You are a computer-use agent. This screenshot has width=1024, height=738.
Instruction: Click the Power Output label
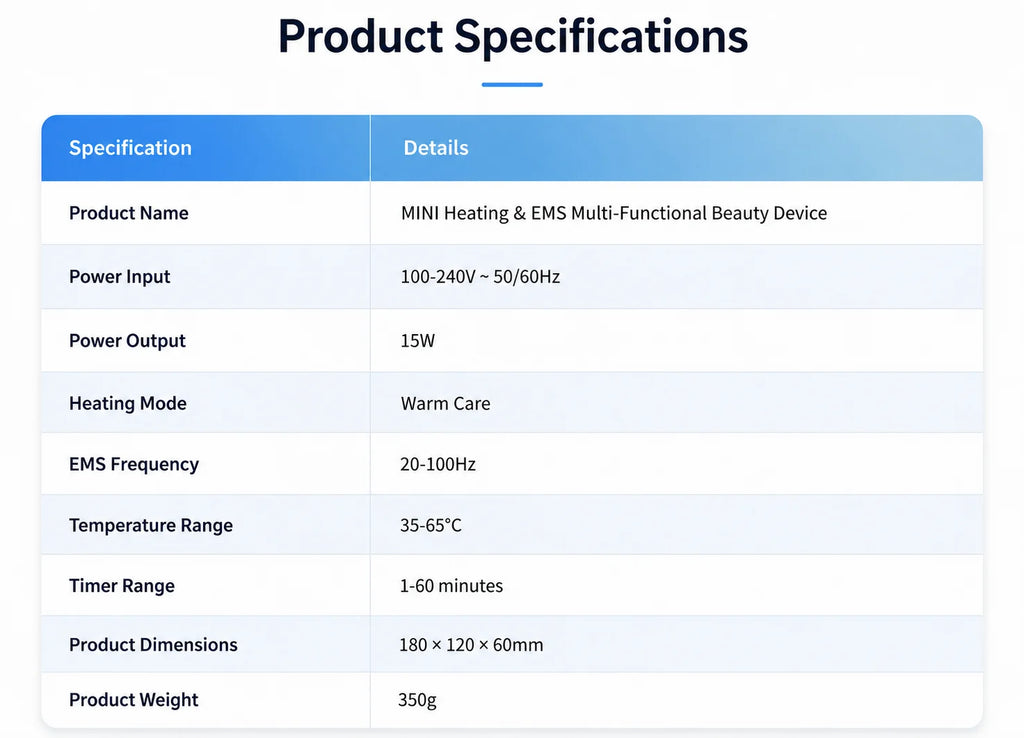point(127,341)
